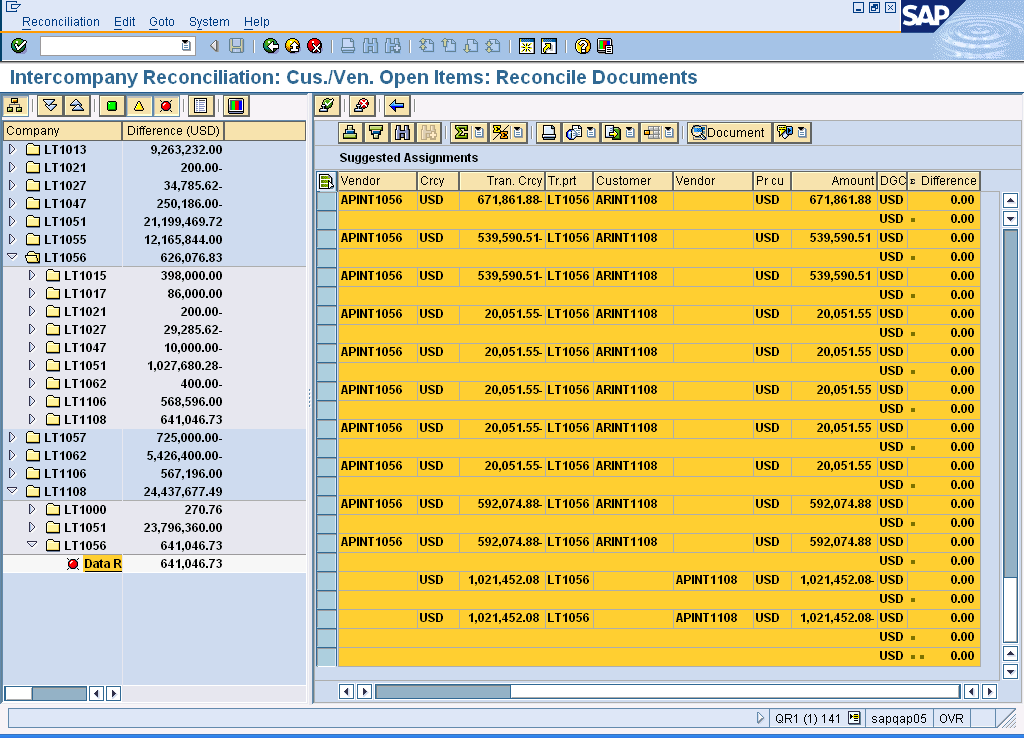Click the Change Layout grid icon
1024x738 pixels.
coord(652,133)
